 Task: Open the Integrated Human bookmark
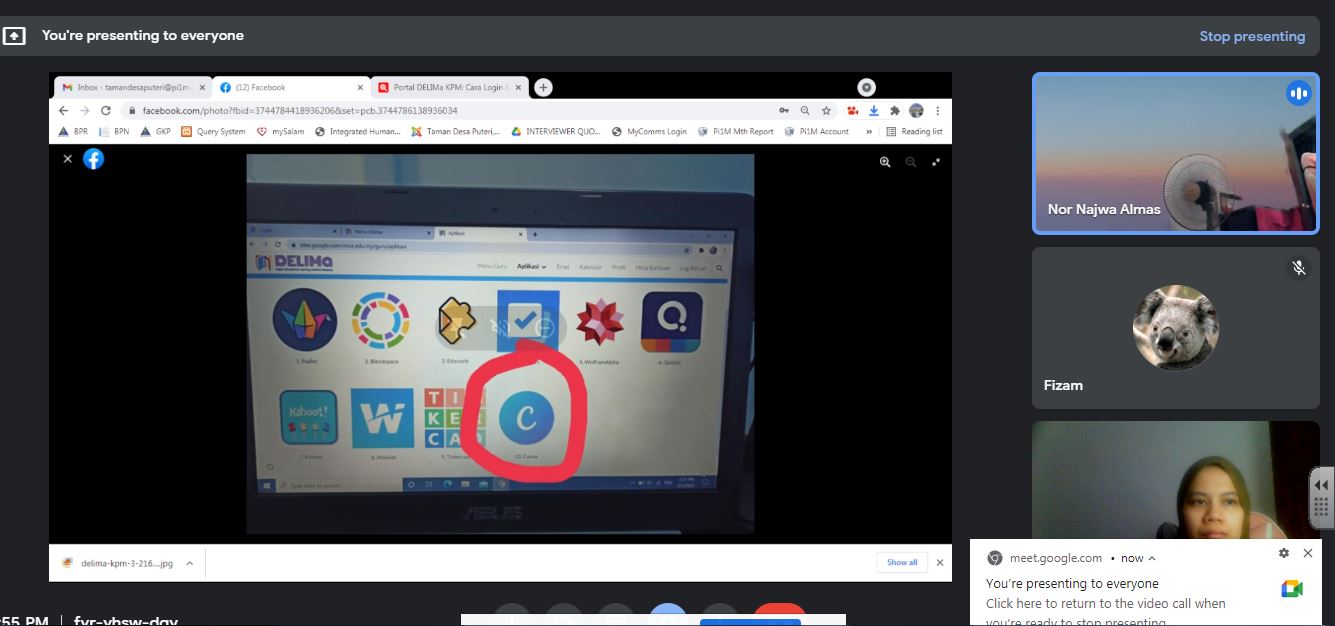click(358, 131)
